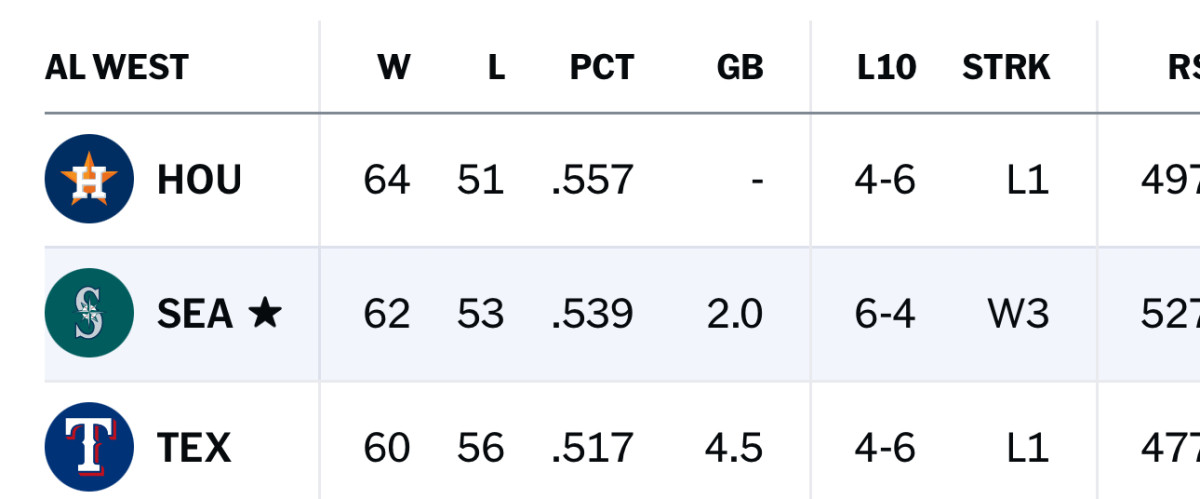Open the SEA team link

pos(194,314)
